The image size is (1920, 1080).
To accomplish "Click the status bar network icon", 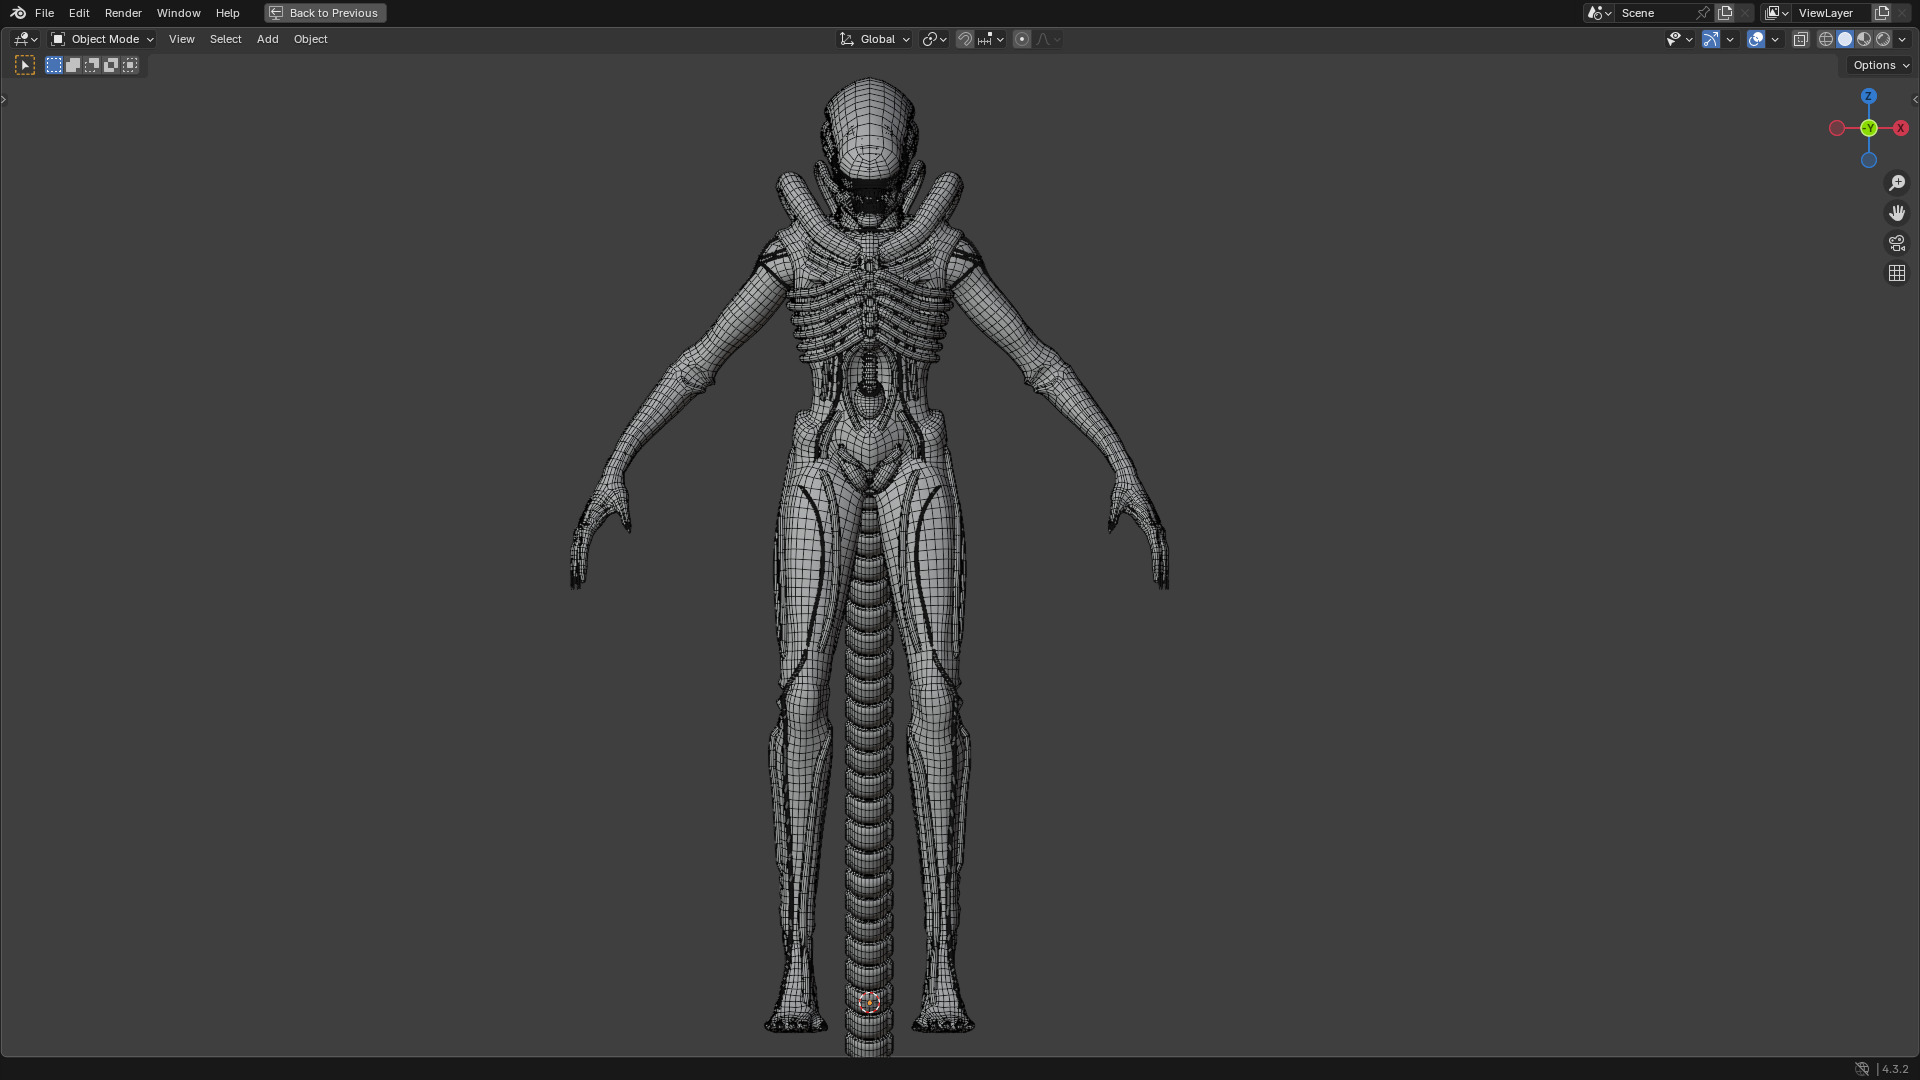I will pyautogui.click(x=1862, y=1069).
